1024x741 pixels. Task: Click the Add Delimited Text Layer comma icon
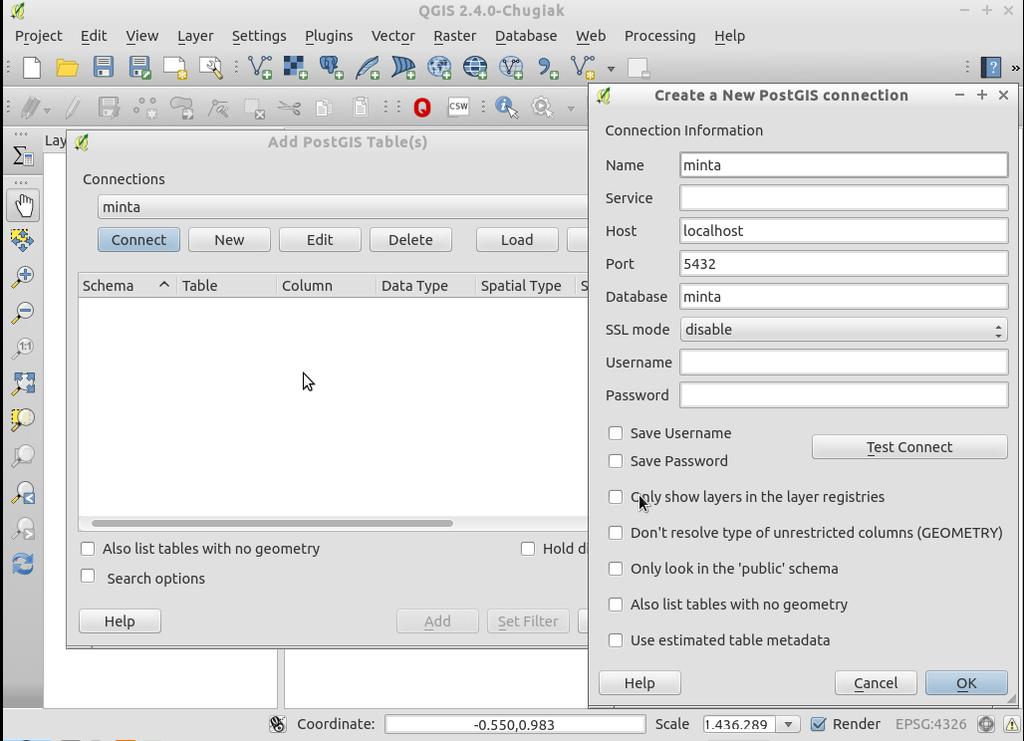tap(547, 67)
